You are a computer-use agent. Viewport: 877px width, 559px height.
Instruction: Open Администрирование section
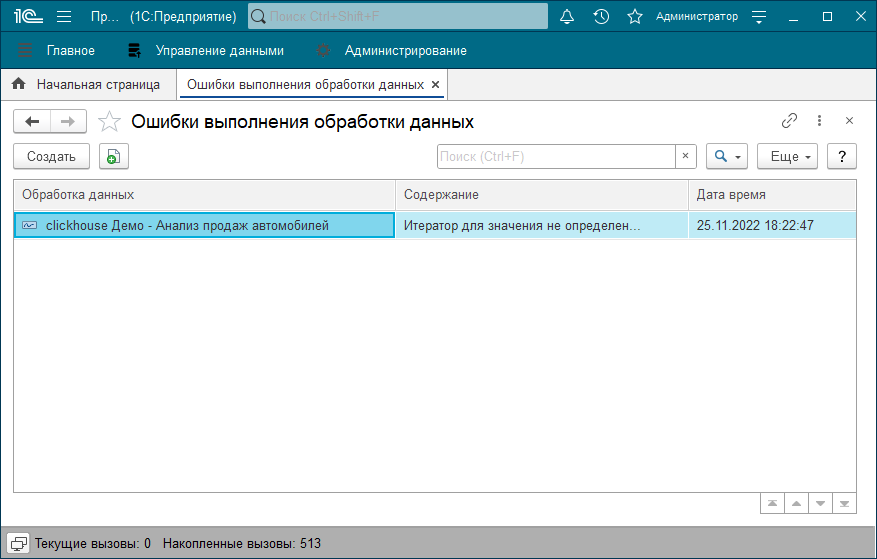[406, 50]
